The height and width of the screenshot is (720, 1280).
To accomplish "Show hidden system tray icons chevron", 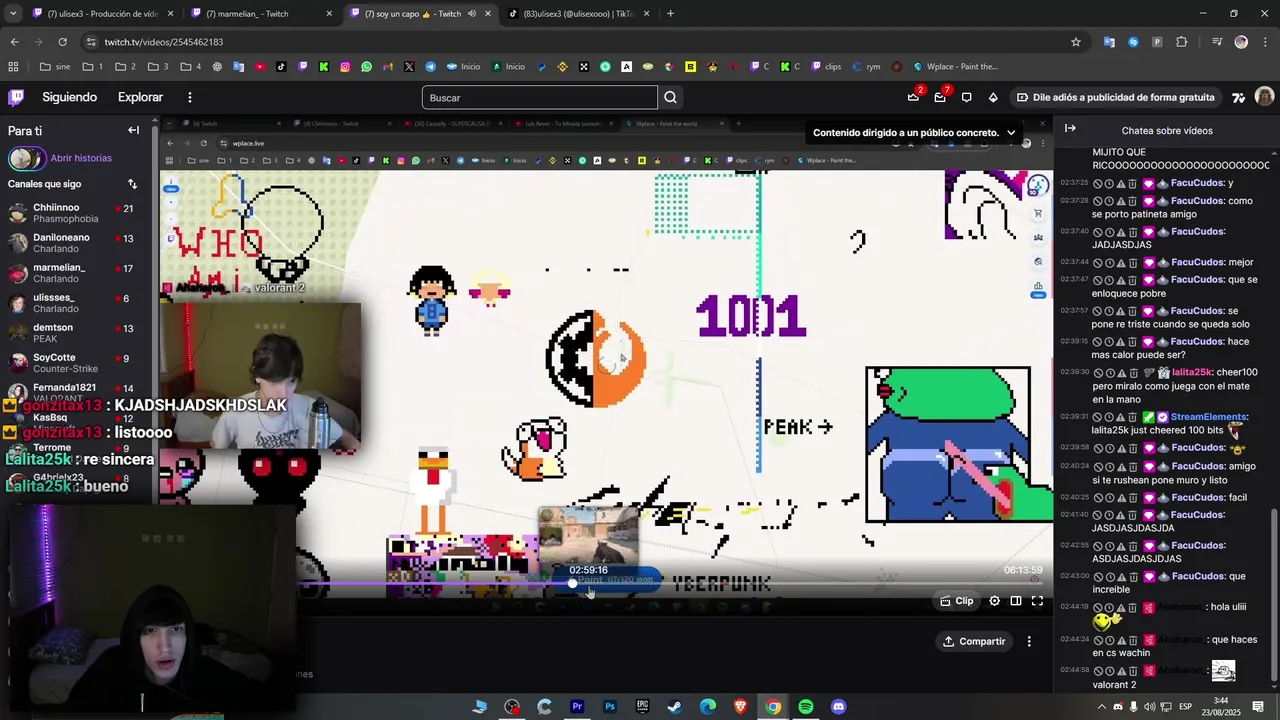I will pyautogui.click(x=1103, y=707).
